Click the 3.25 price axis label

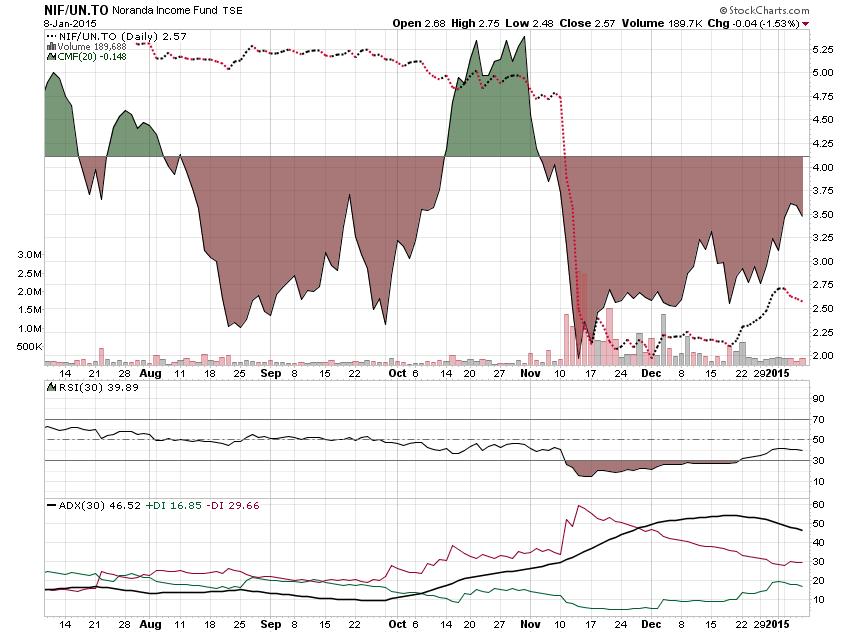coord(823,237)
